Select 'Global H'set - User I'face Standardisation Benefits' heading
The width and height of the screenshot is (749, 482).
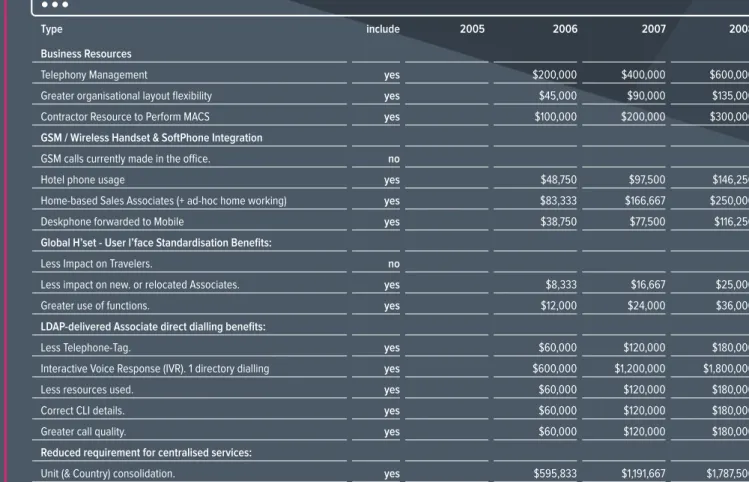tap(156, 243)
